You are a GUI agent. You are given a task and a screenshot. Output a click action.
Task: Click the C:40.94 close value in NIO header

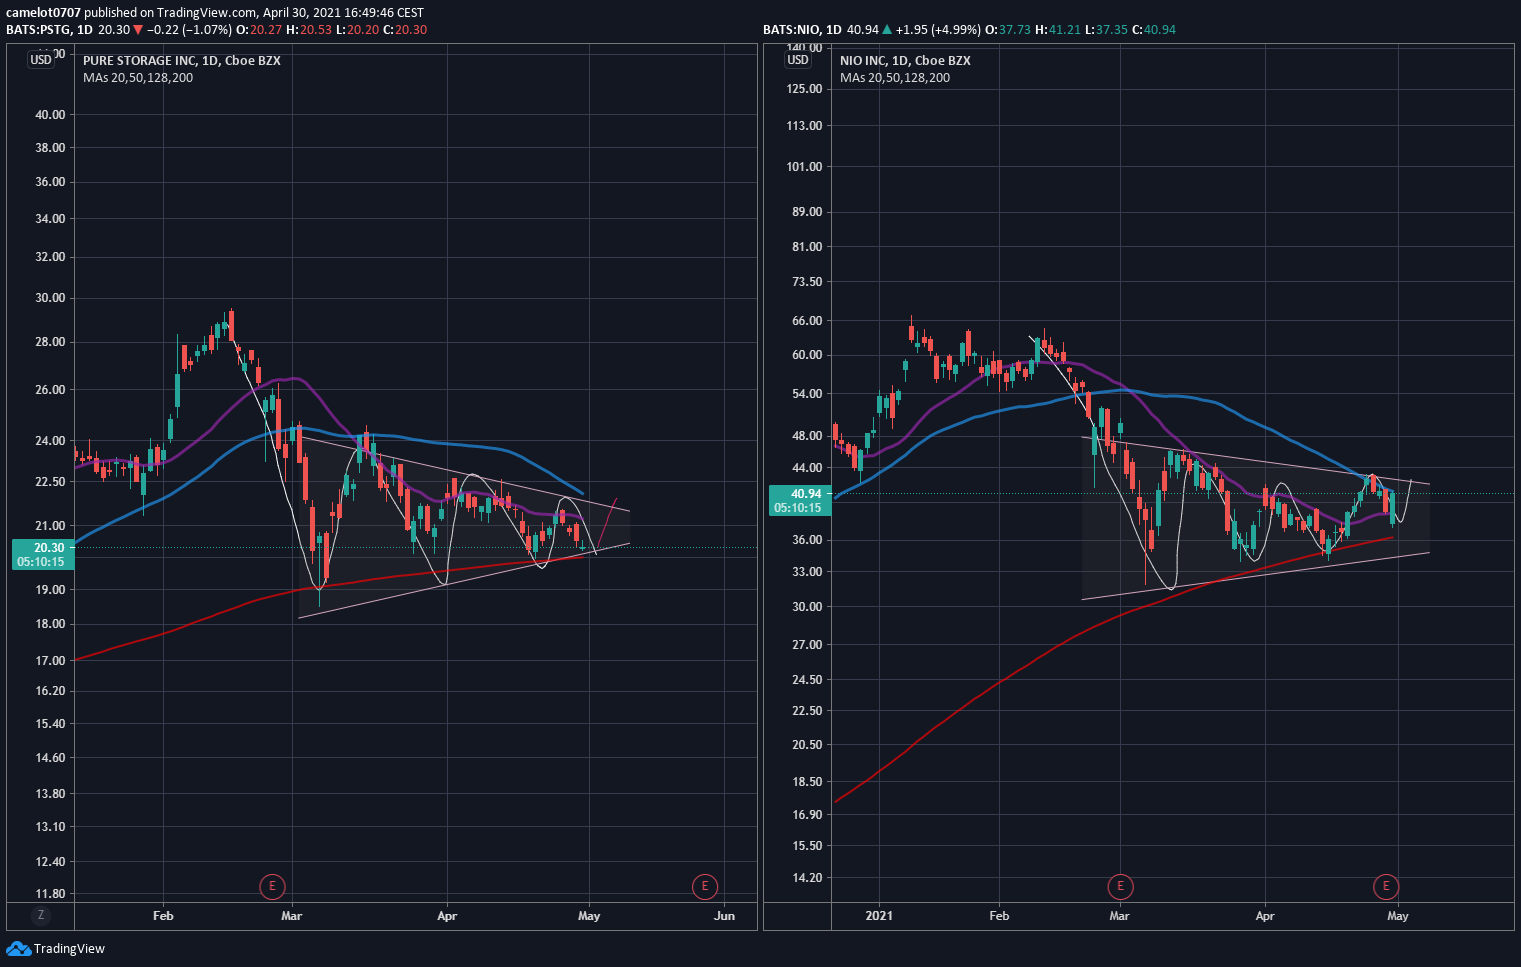point(1153,29)
